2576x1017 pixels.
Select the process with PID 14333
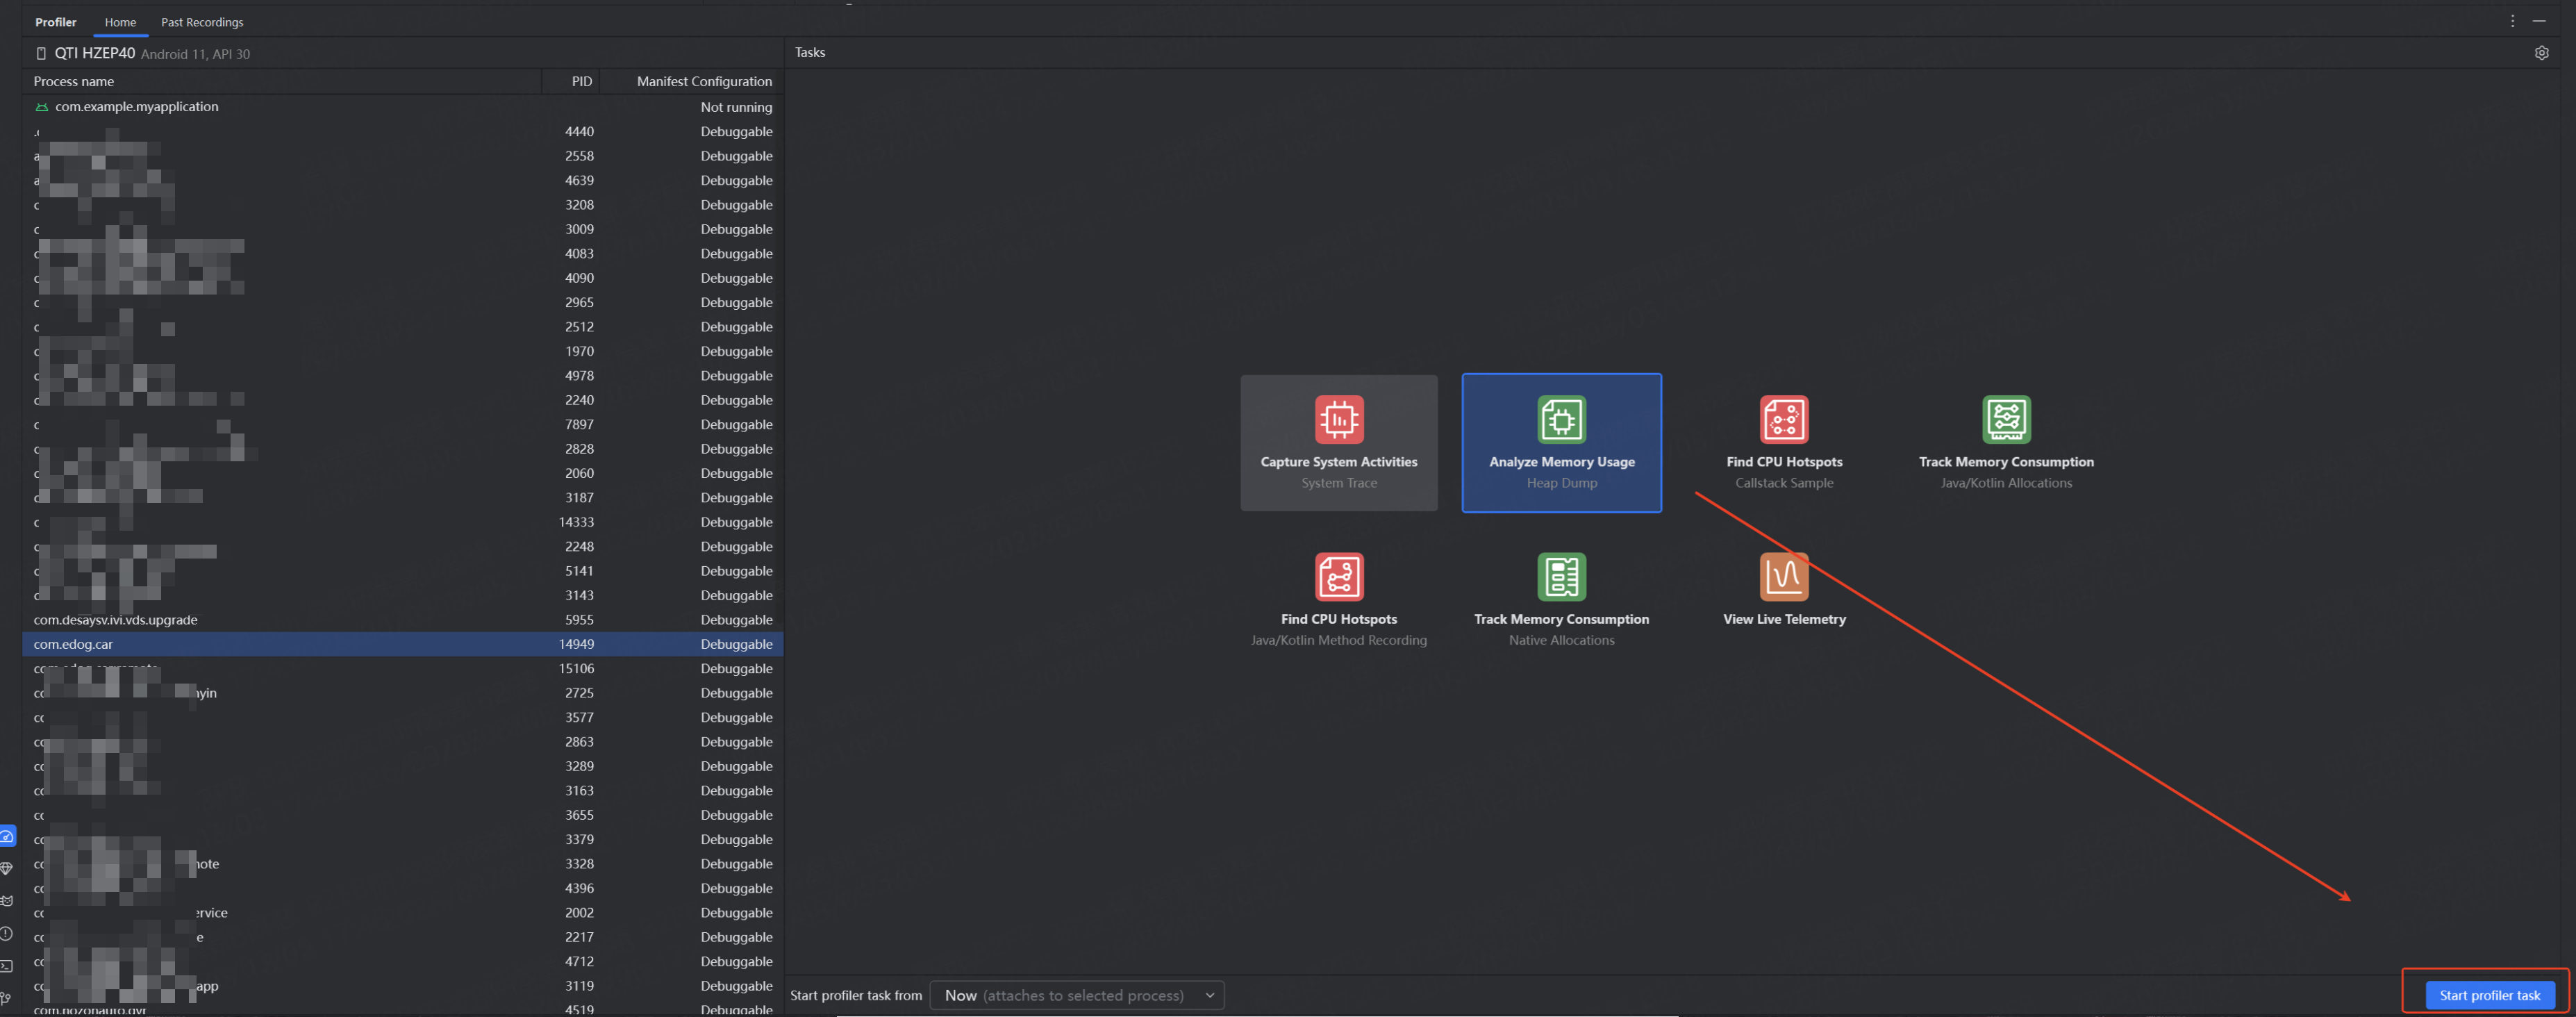pyautogui.click(x=403, y=522)
